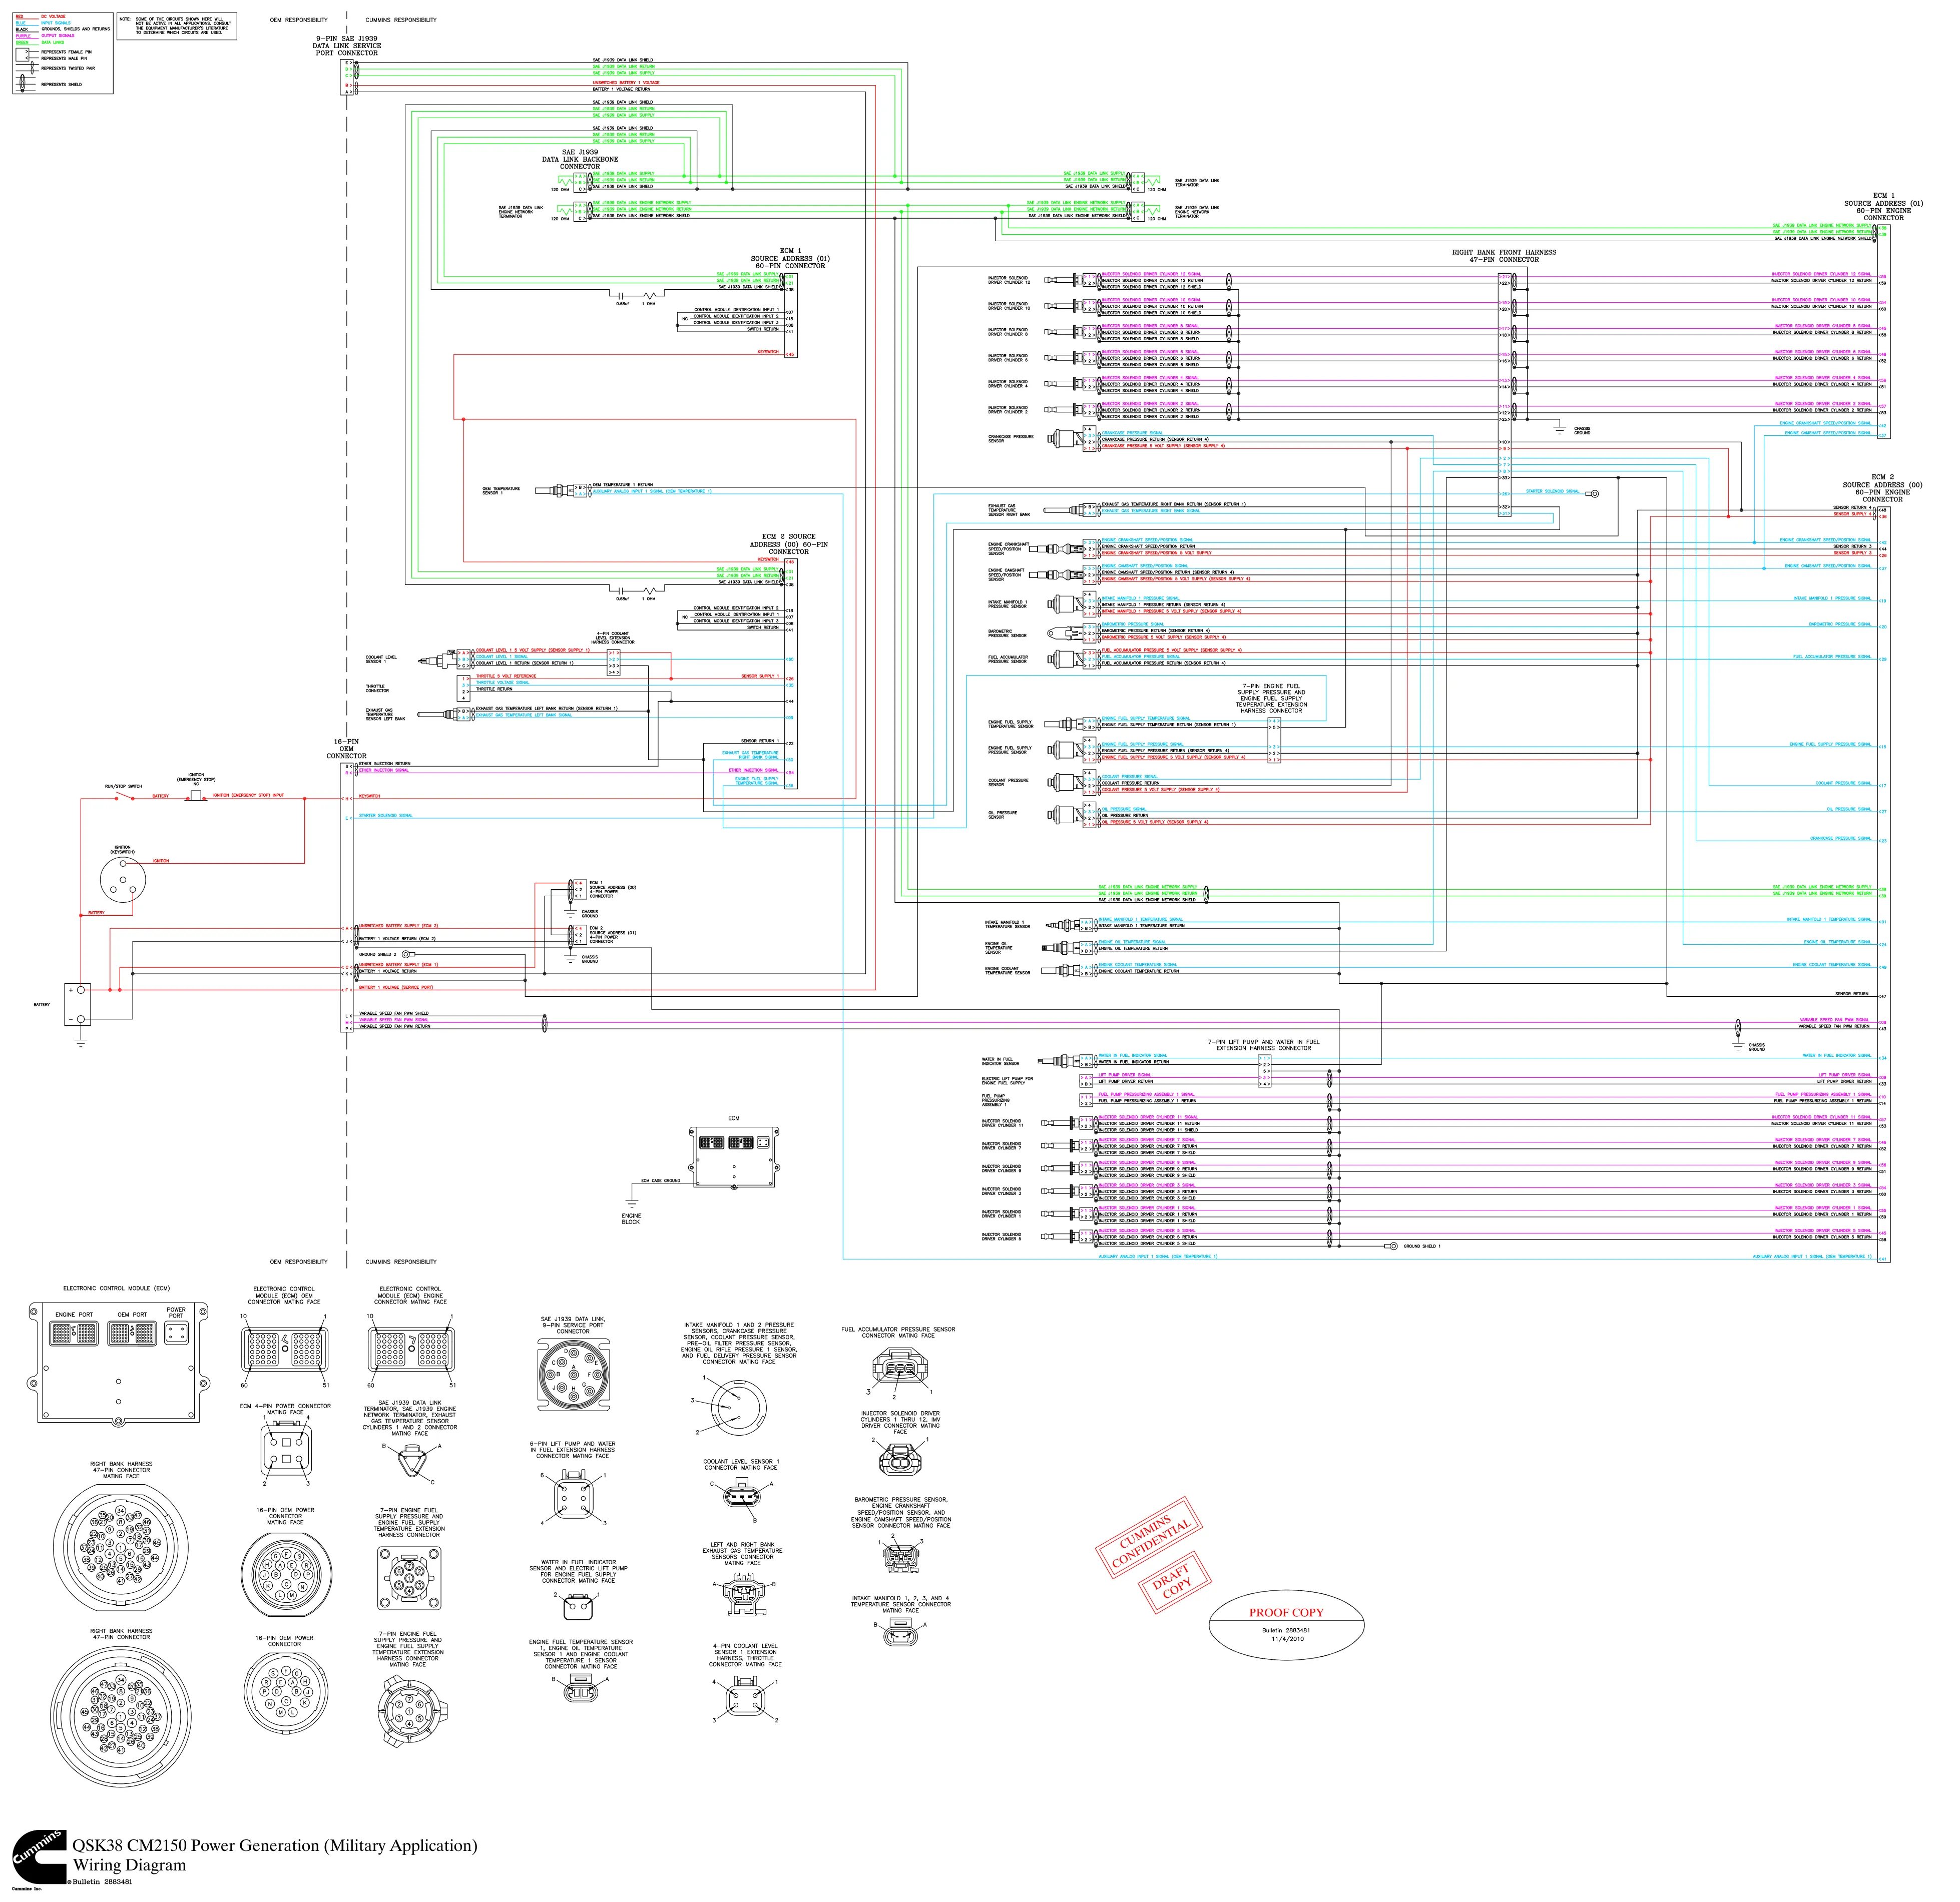Screen dimensions: 1960x1902
Task: Select the injector solenoid driver connector mating face
Action: pyautogui.click(x=900, y=1459)
